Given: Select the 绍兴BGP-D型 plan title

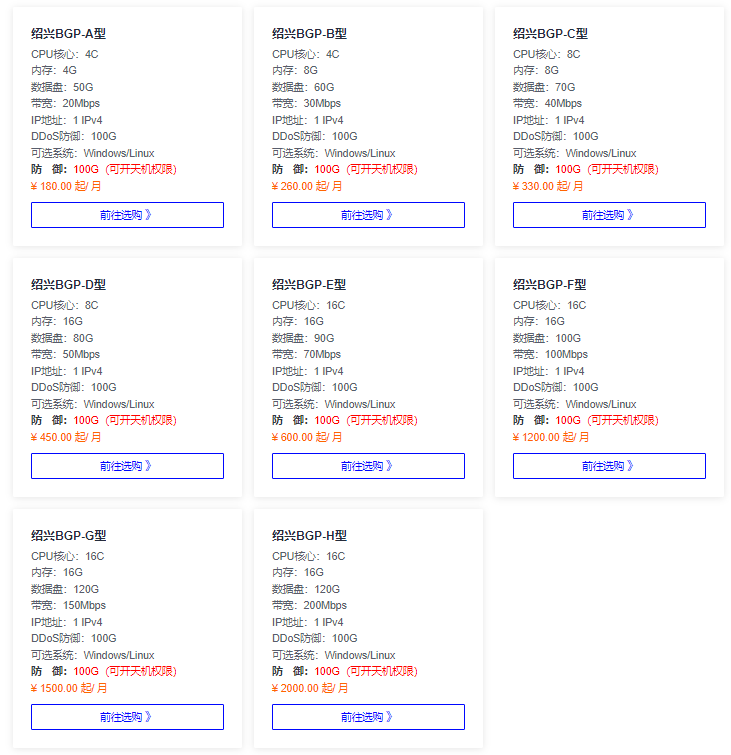Looking at the screenshot, I should [x=68, y=285].
